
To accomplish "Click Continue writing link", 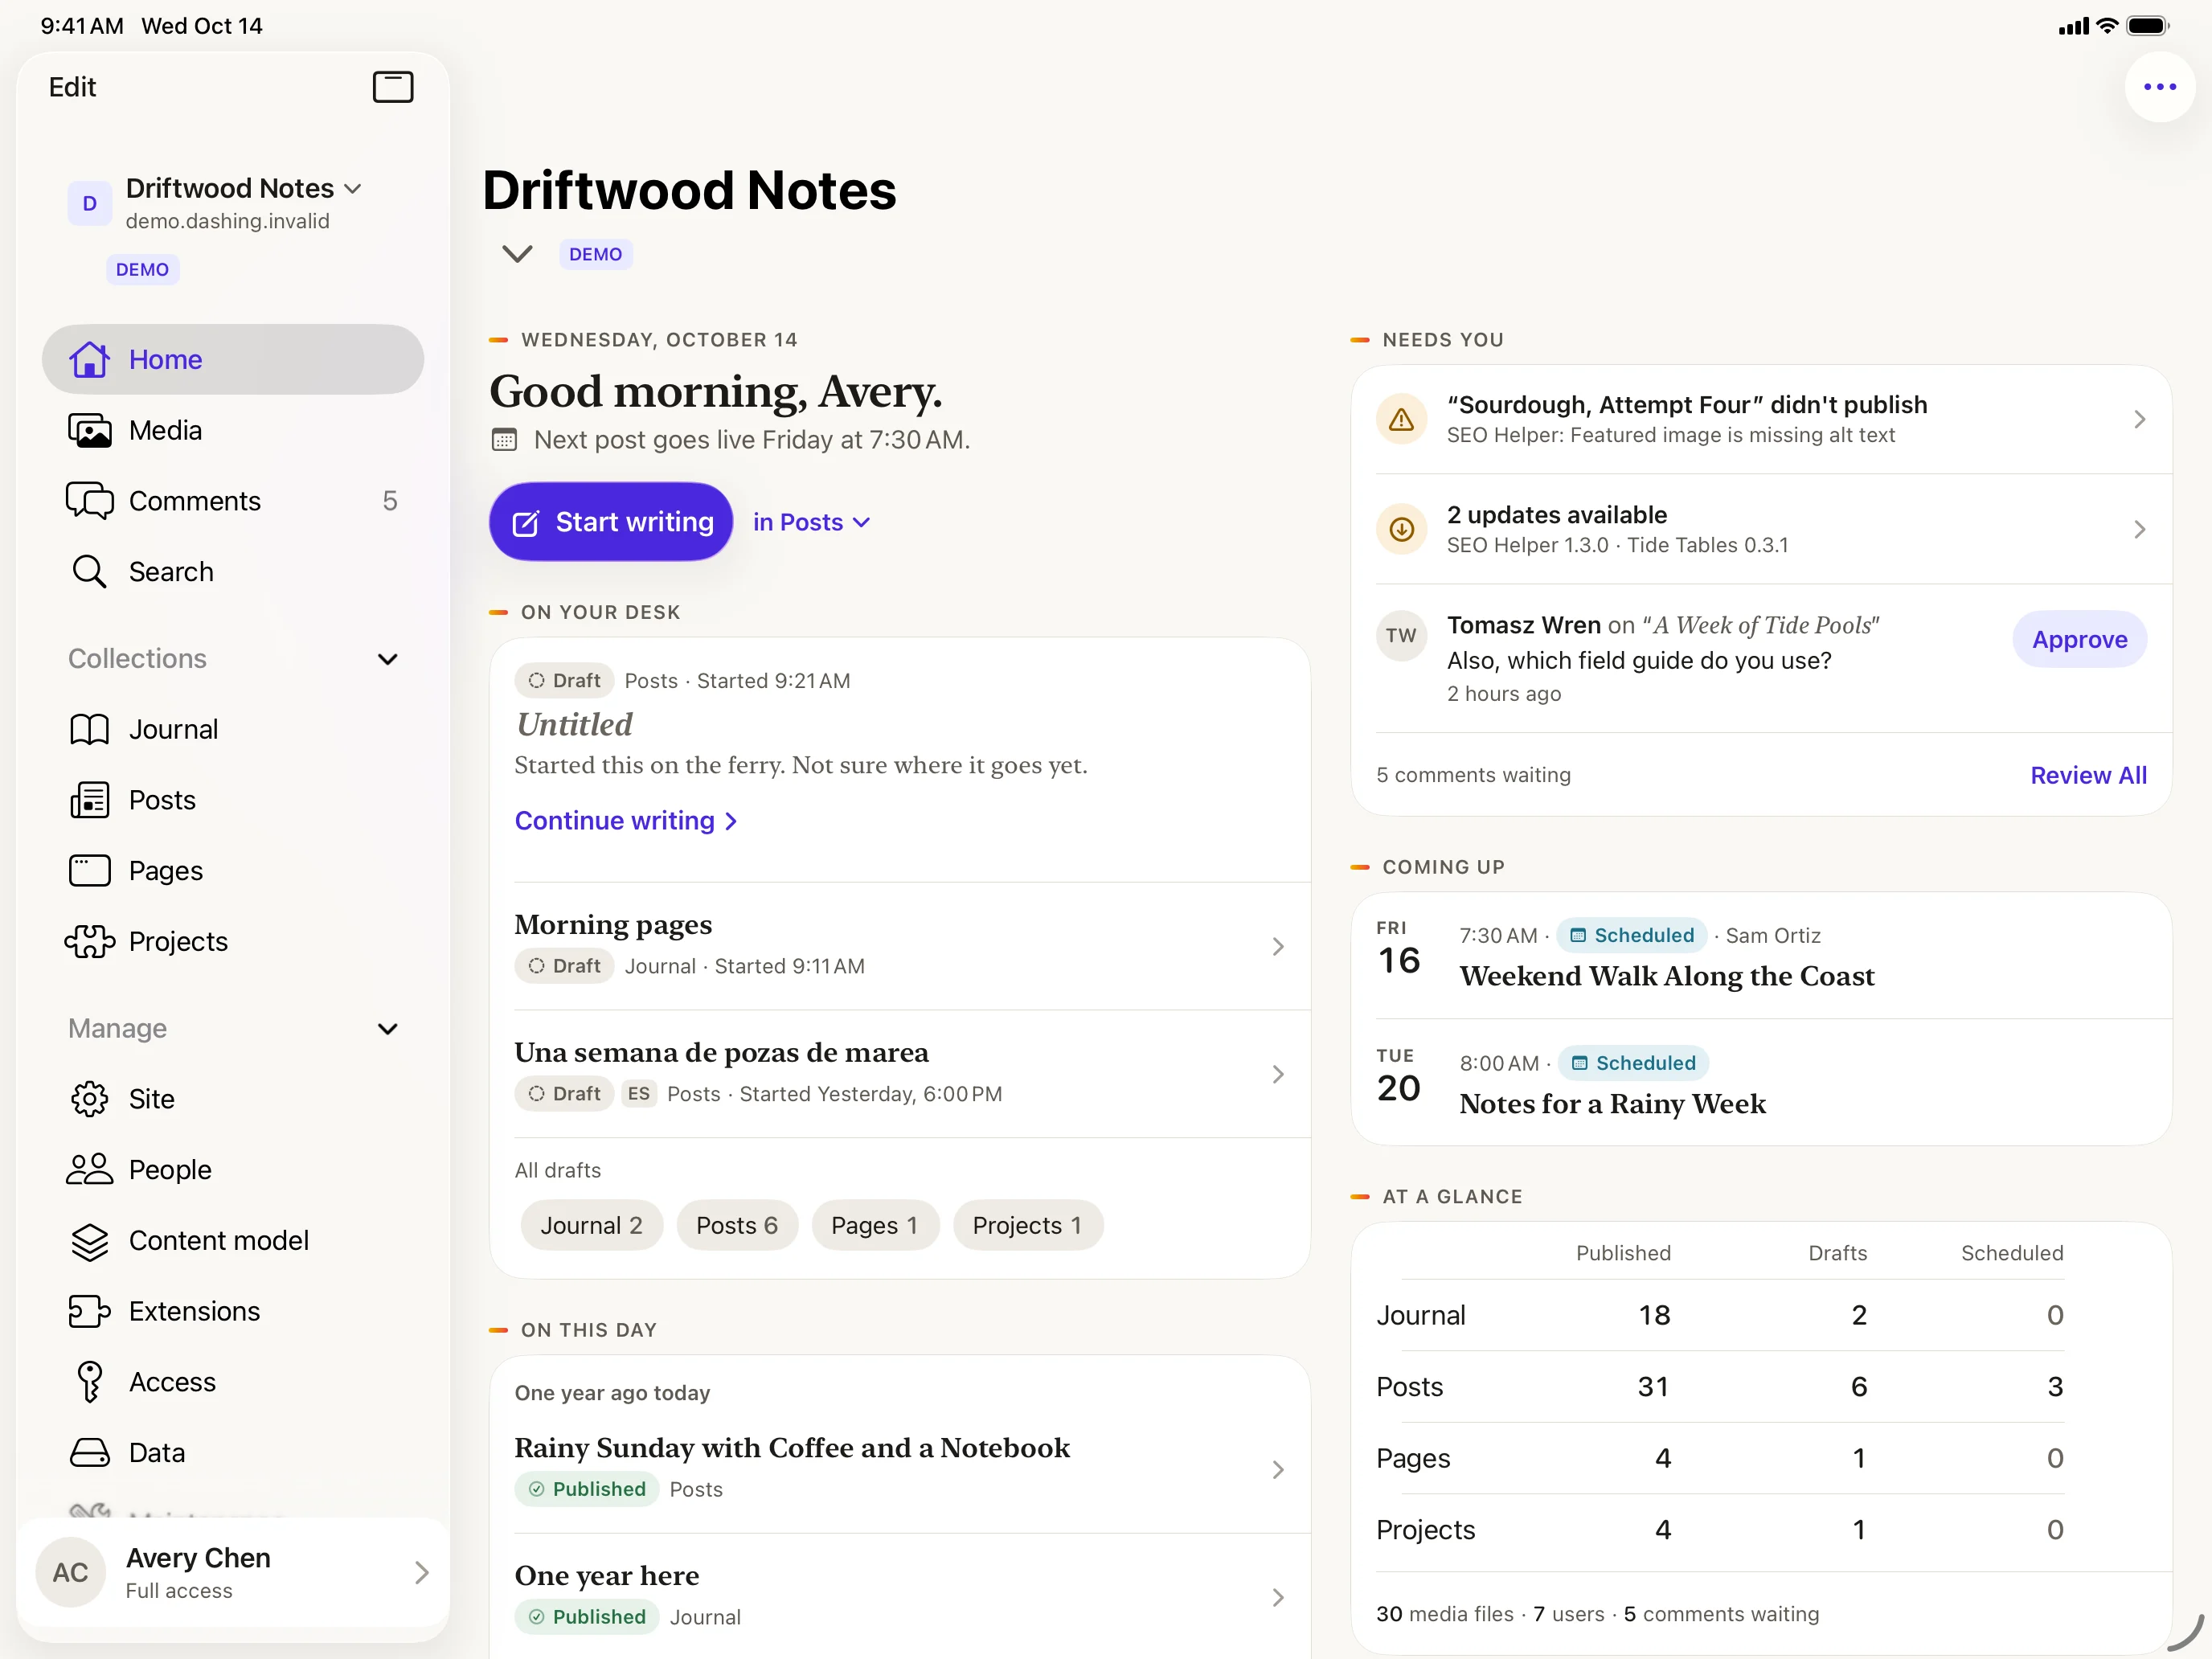I will pos(627,821).
